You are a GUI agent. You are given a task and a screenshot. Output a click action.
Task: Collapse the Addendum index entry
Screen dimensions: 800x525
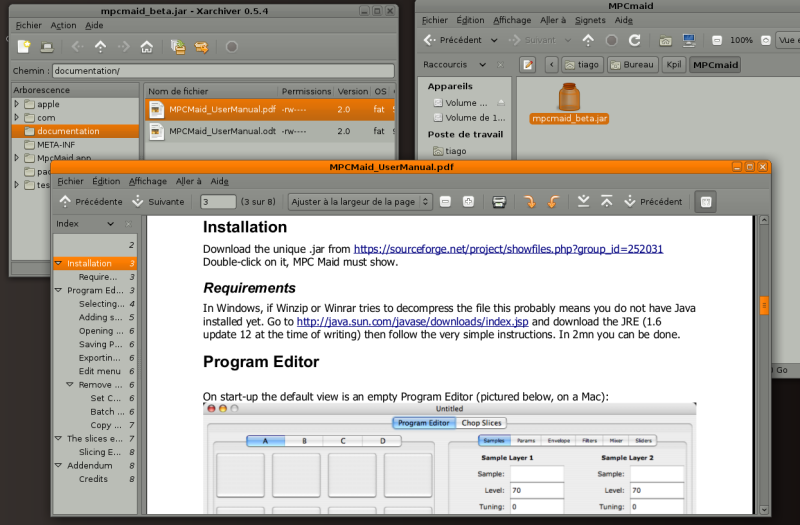[x=58, y=465]
